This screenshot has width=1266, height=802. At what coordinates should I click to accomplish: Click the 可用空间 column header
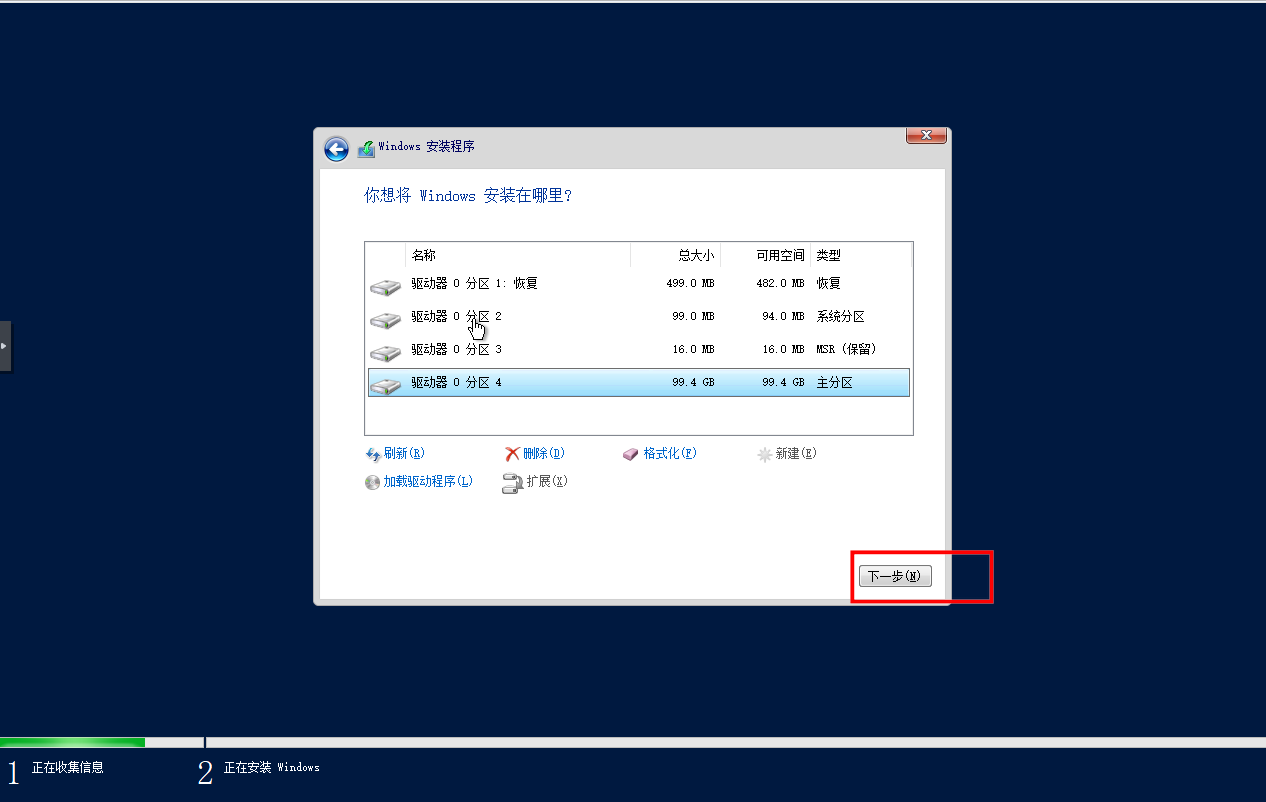click(x=765, y=256)
